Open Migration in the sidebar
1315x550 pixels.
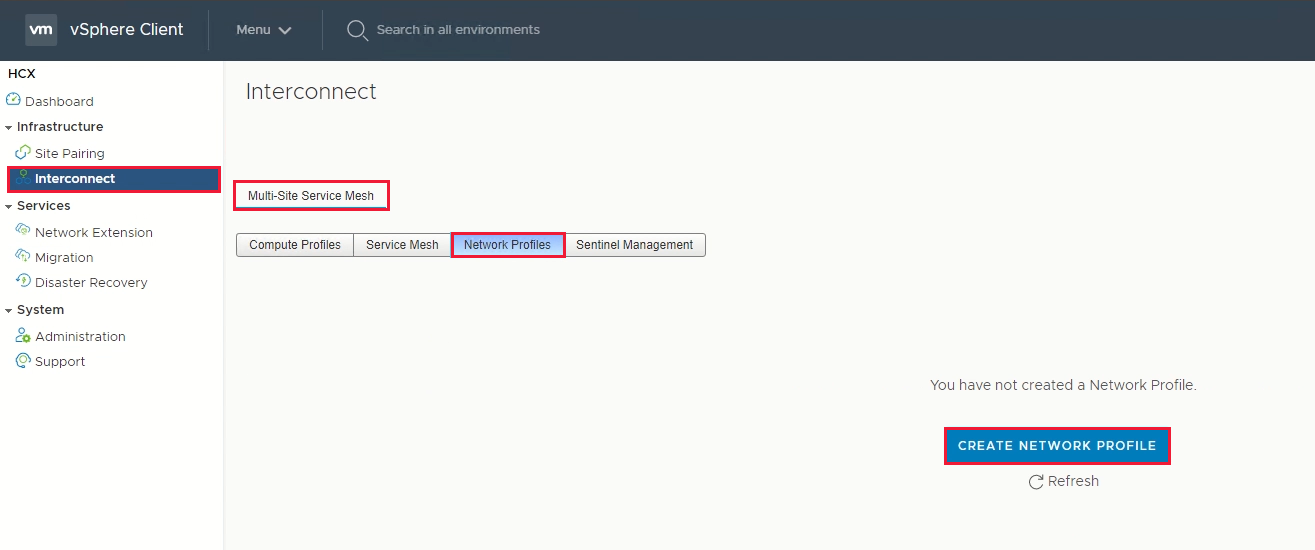point(64,257)
